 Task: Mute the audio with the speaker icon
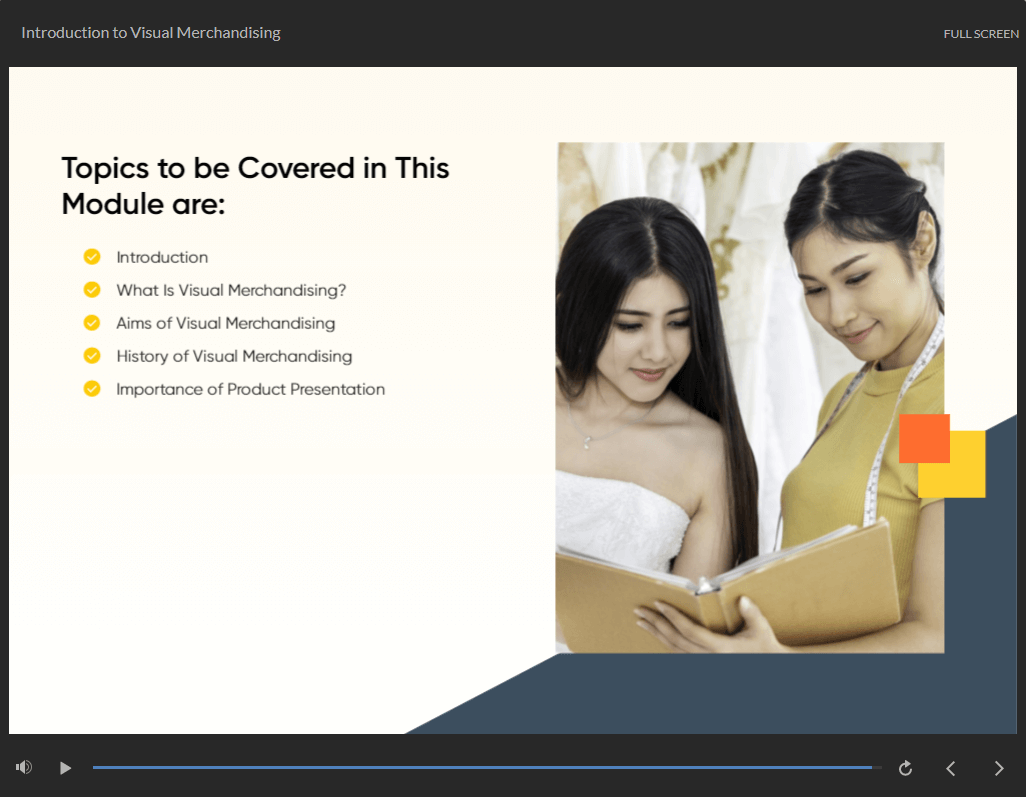[24, 767]
